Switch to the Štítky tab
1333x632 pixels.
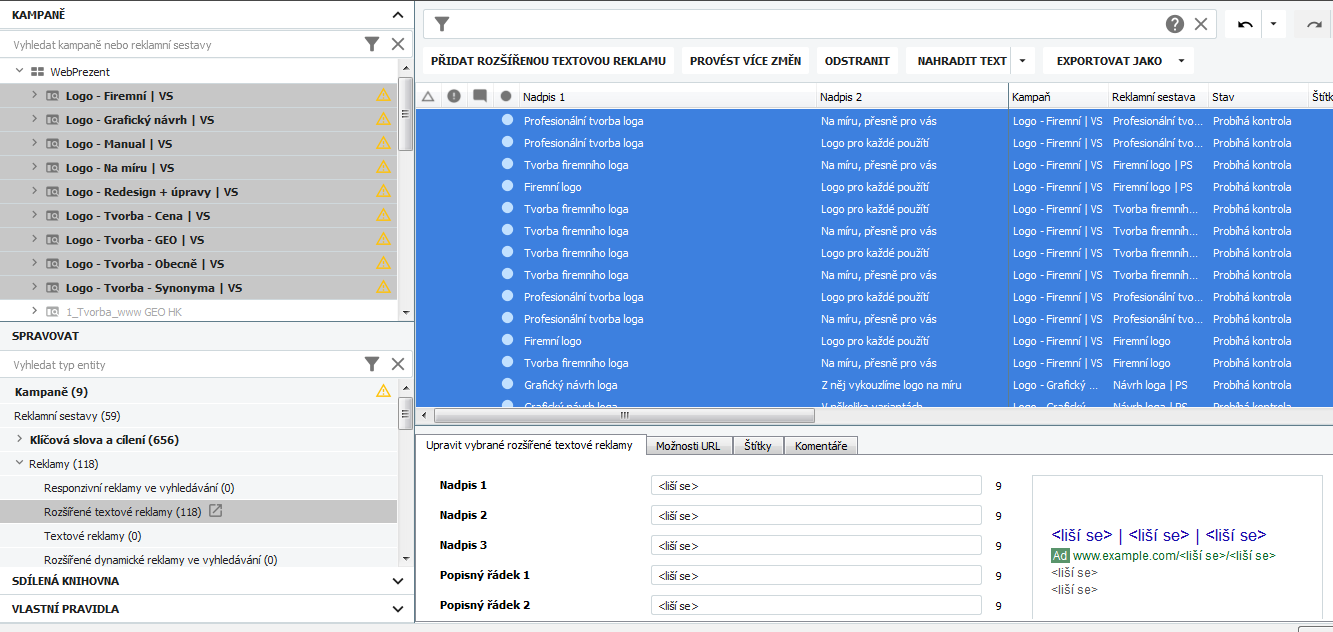click(758, 446)
